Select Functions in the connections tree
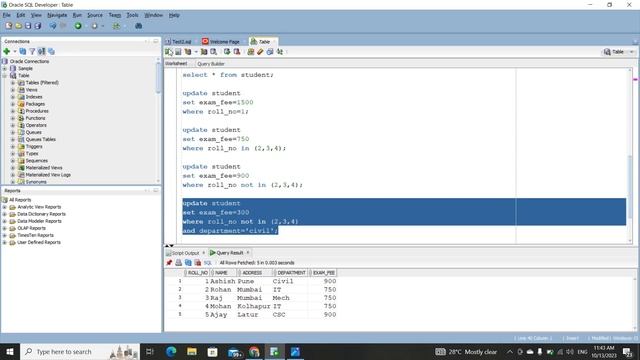640x360 pixels. (x=36, y=118)
